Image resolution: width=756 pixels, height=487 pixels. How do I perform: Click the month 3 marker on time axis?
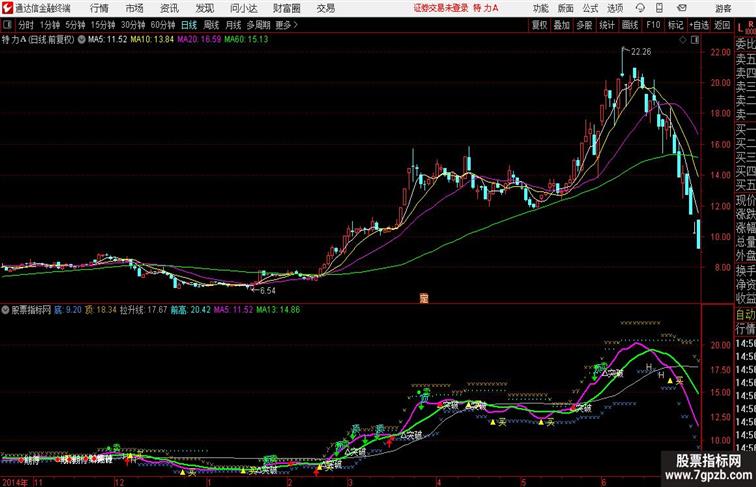(x=350, y=482)
